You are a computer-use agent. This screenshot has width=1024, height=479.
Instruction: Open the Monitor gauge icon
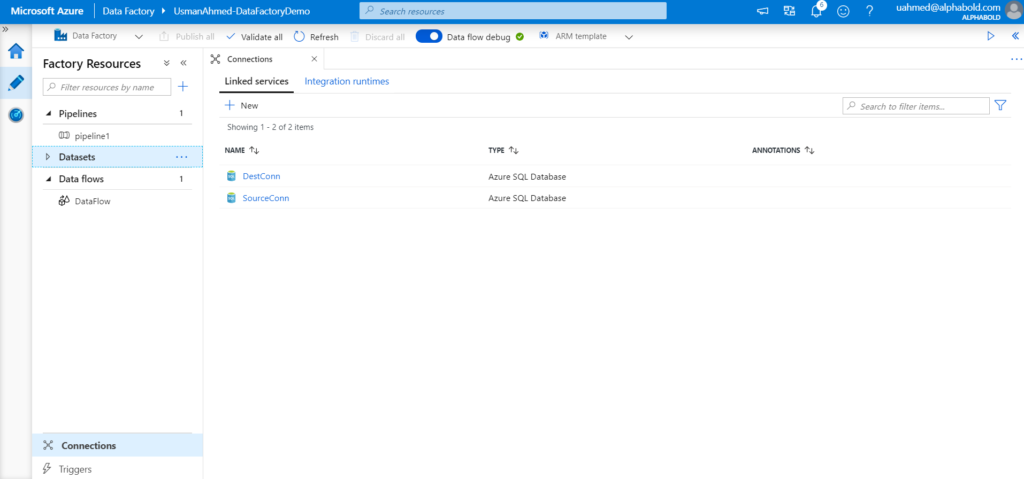tap(16, 115)
